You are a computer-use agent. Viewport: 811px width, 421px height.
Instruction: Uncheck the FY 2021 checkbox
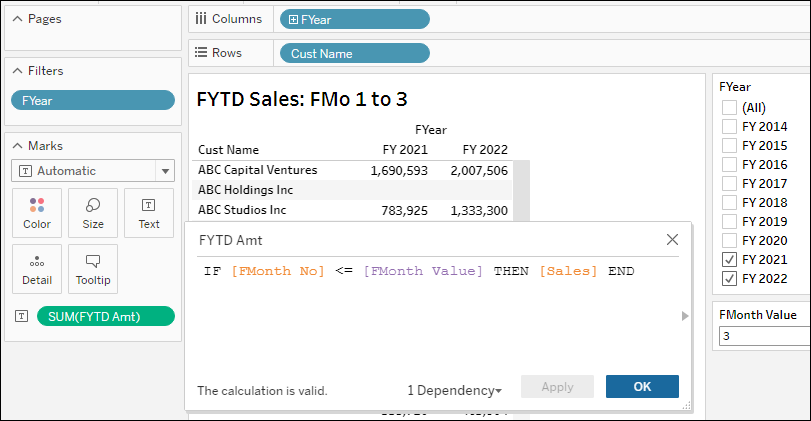pos(730,259)
